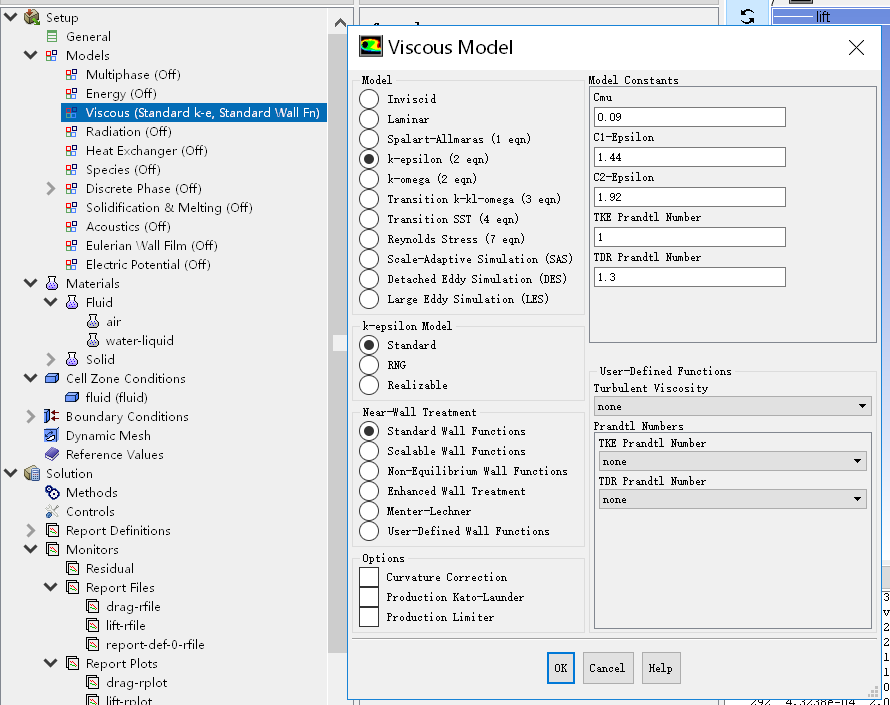This screenshot has width=890, height=705.
Task: Collapse the Materials tree node
Action: click(31, 283)
